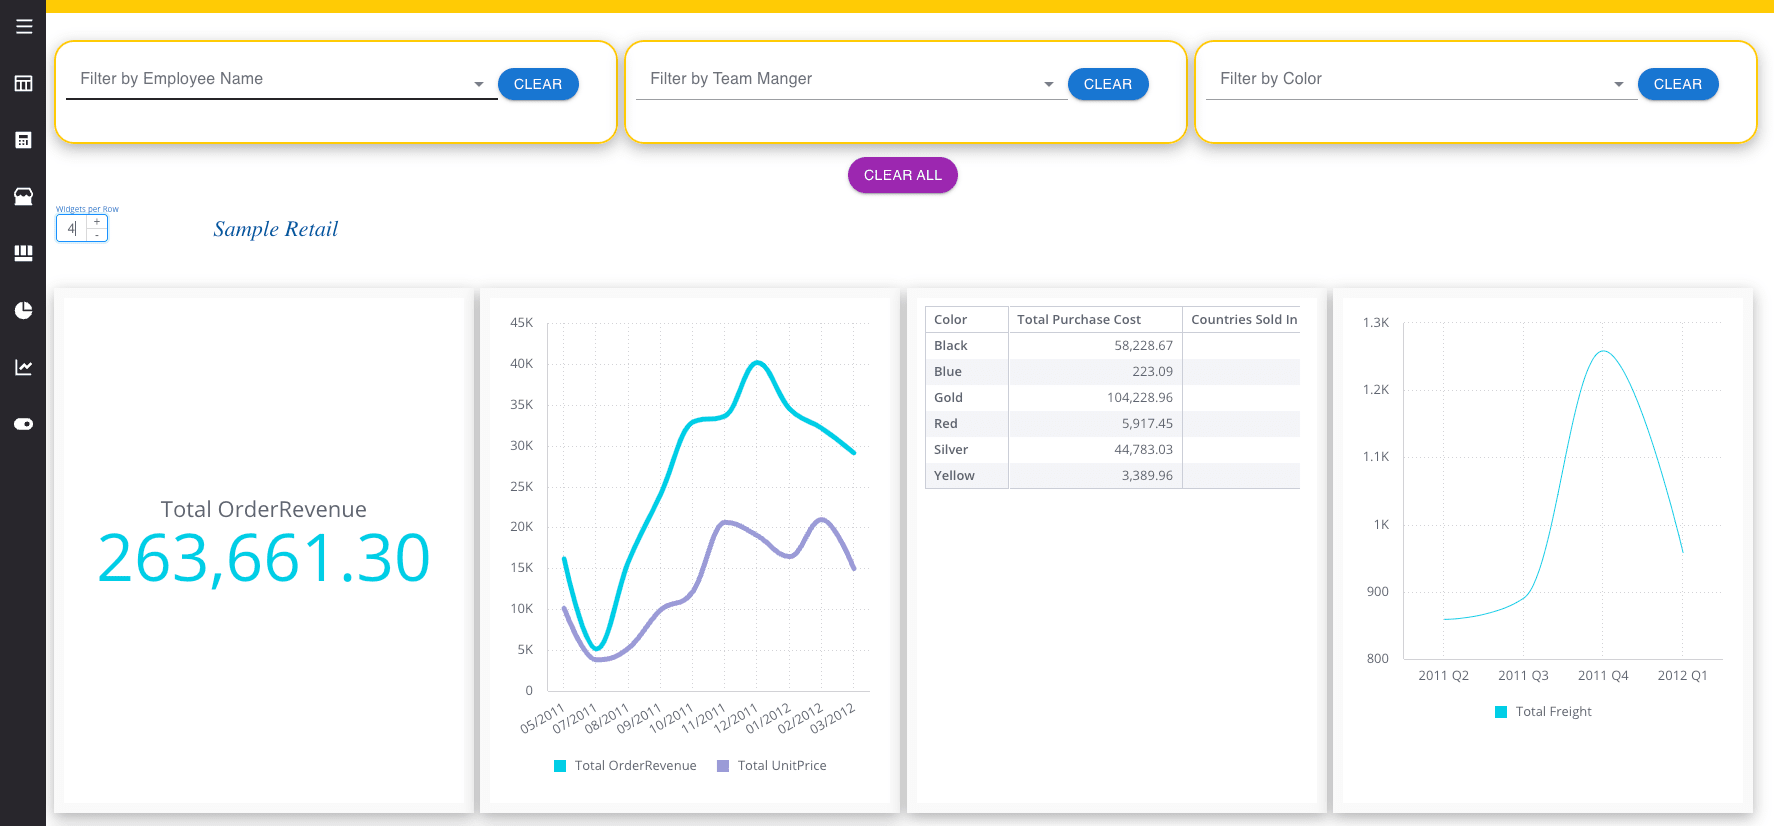
Task: Sort by the Color column header
Action: pos(967,319)
